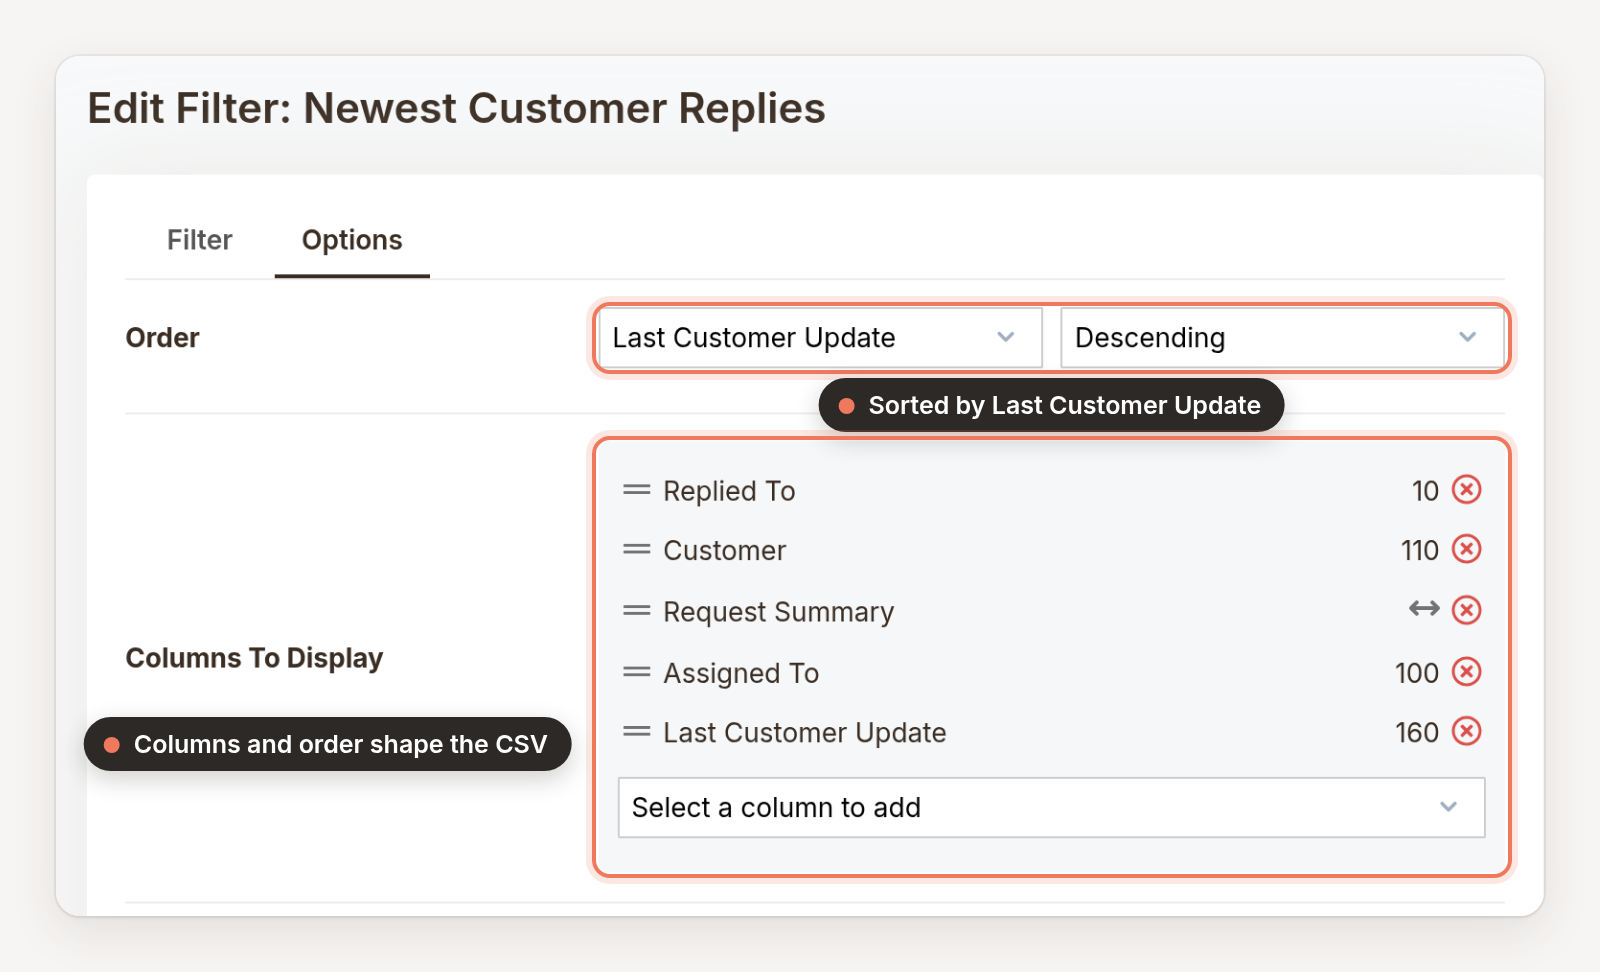This screenshot has width=1600, height=972.
Task: Remove the Last Customer Update column
Action: tap(1466, 732)
